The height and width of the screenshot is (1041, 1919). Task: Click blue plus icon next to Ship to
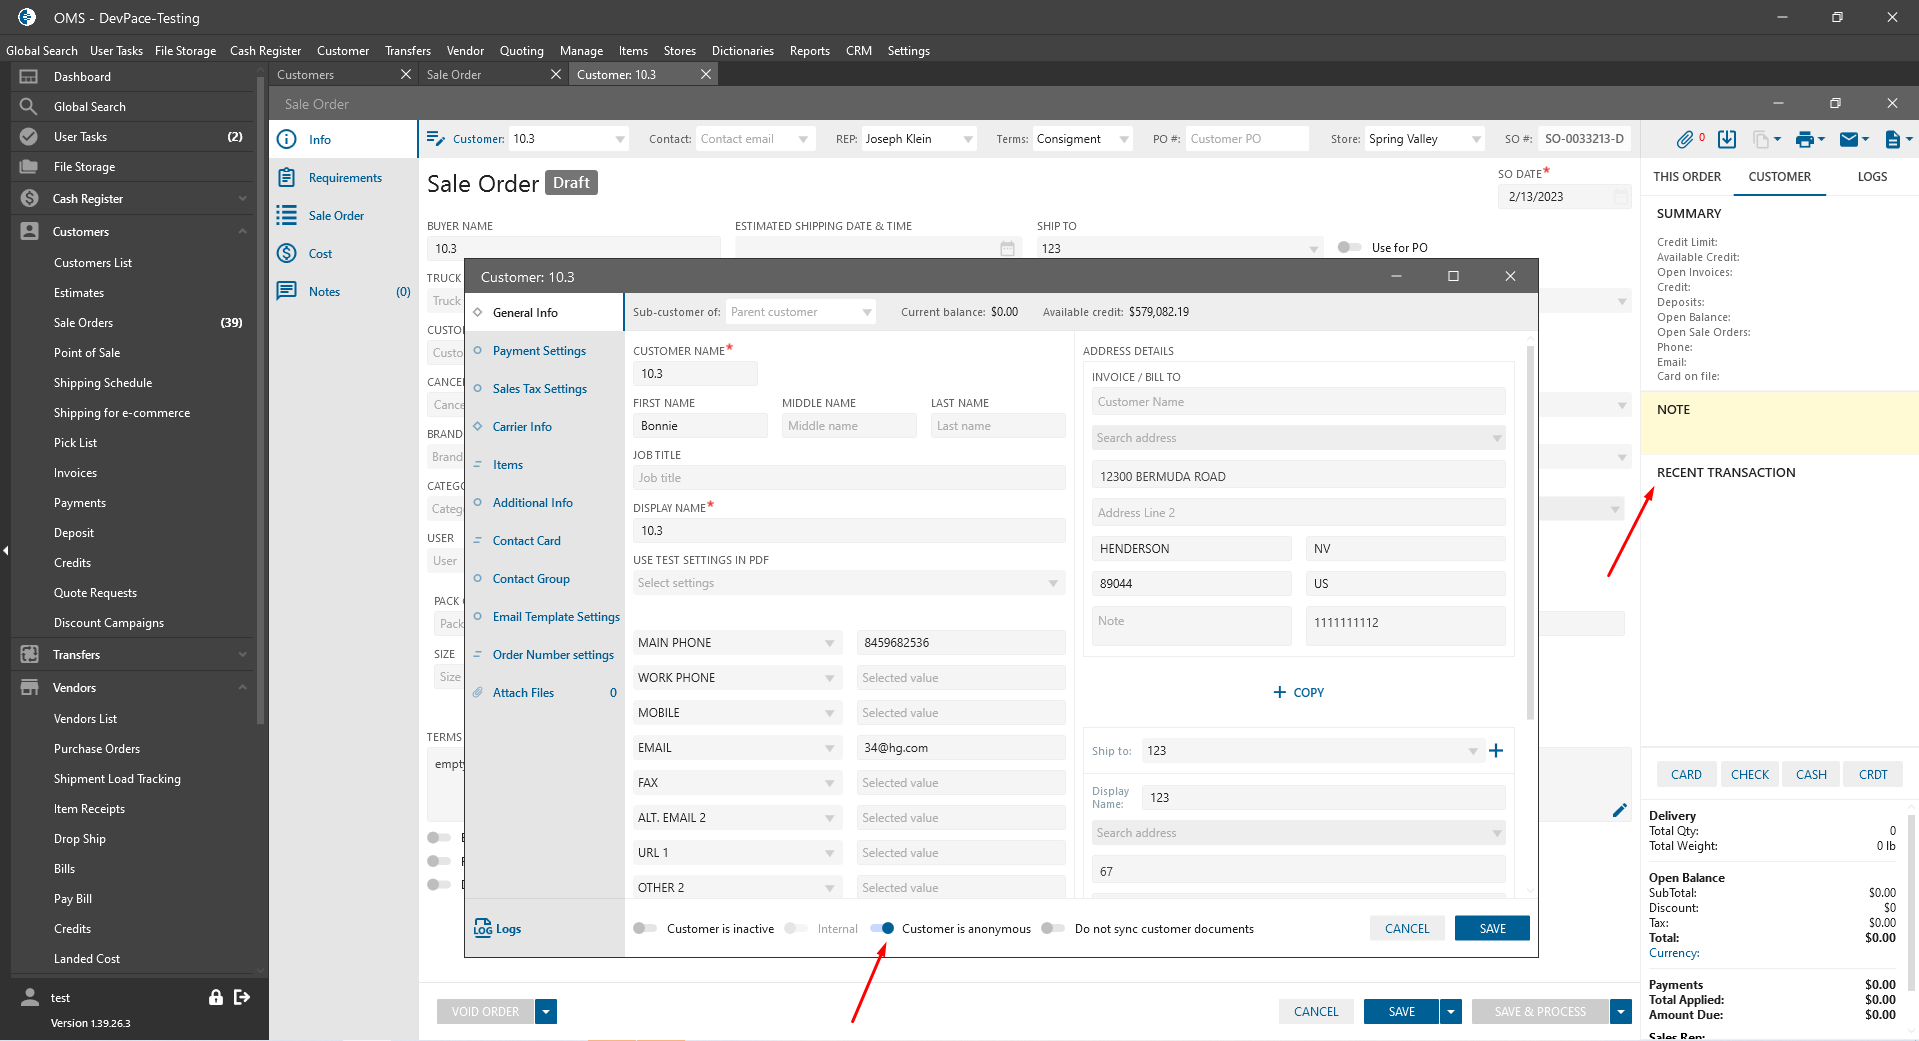1496,751
